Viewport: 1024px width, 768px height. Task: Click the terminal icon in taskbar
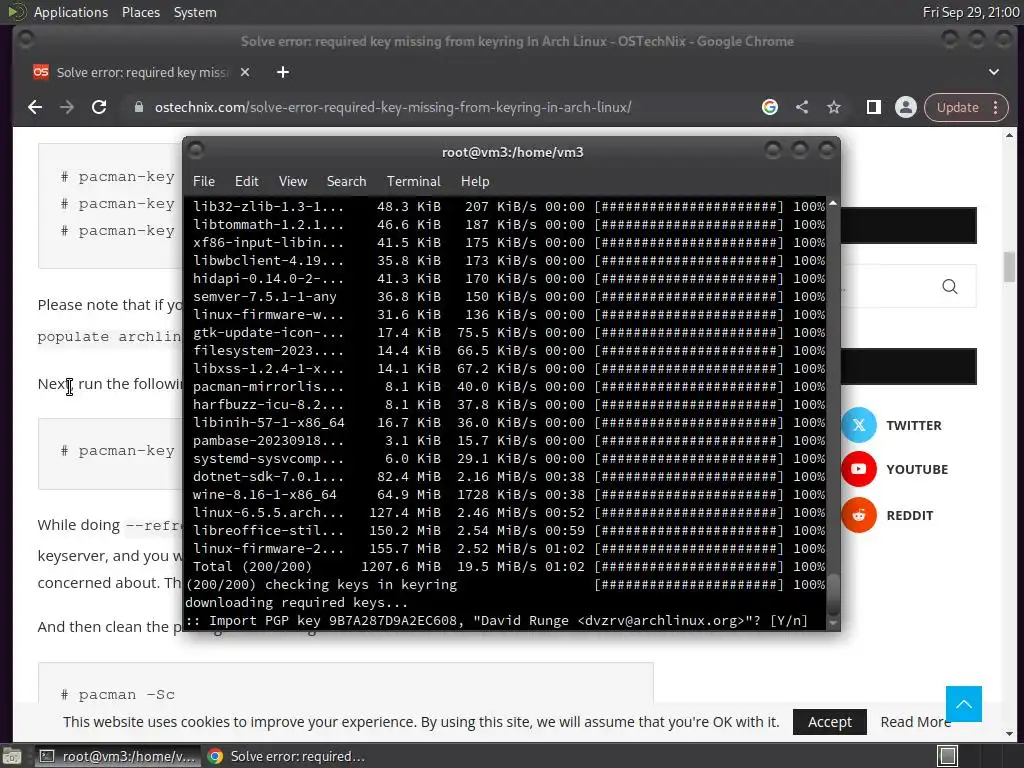[x=47, y=756]
